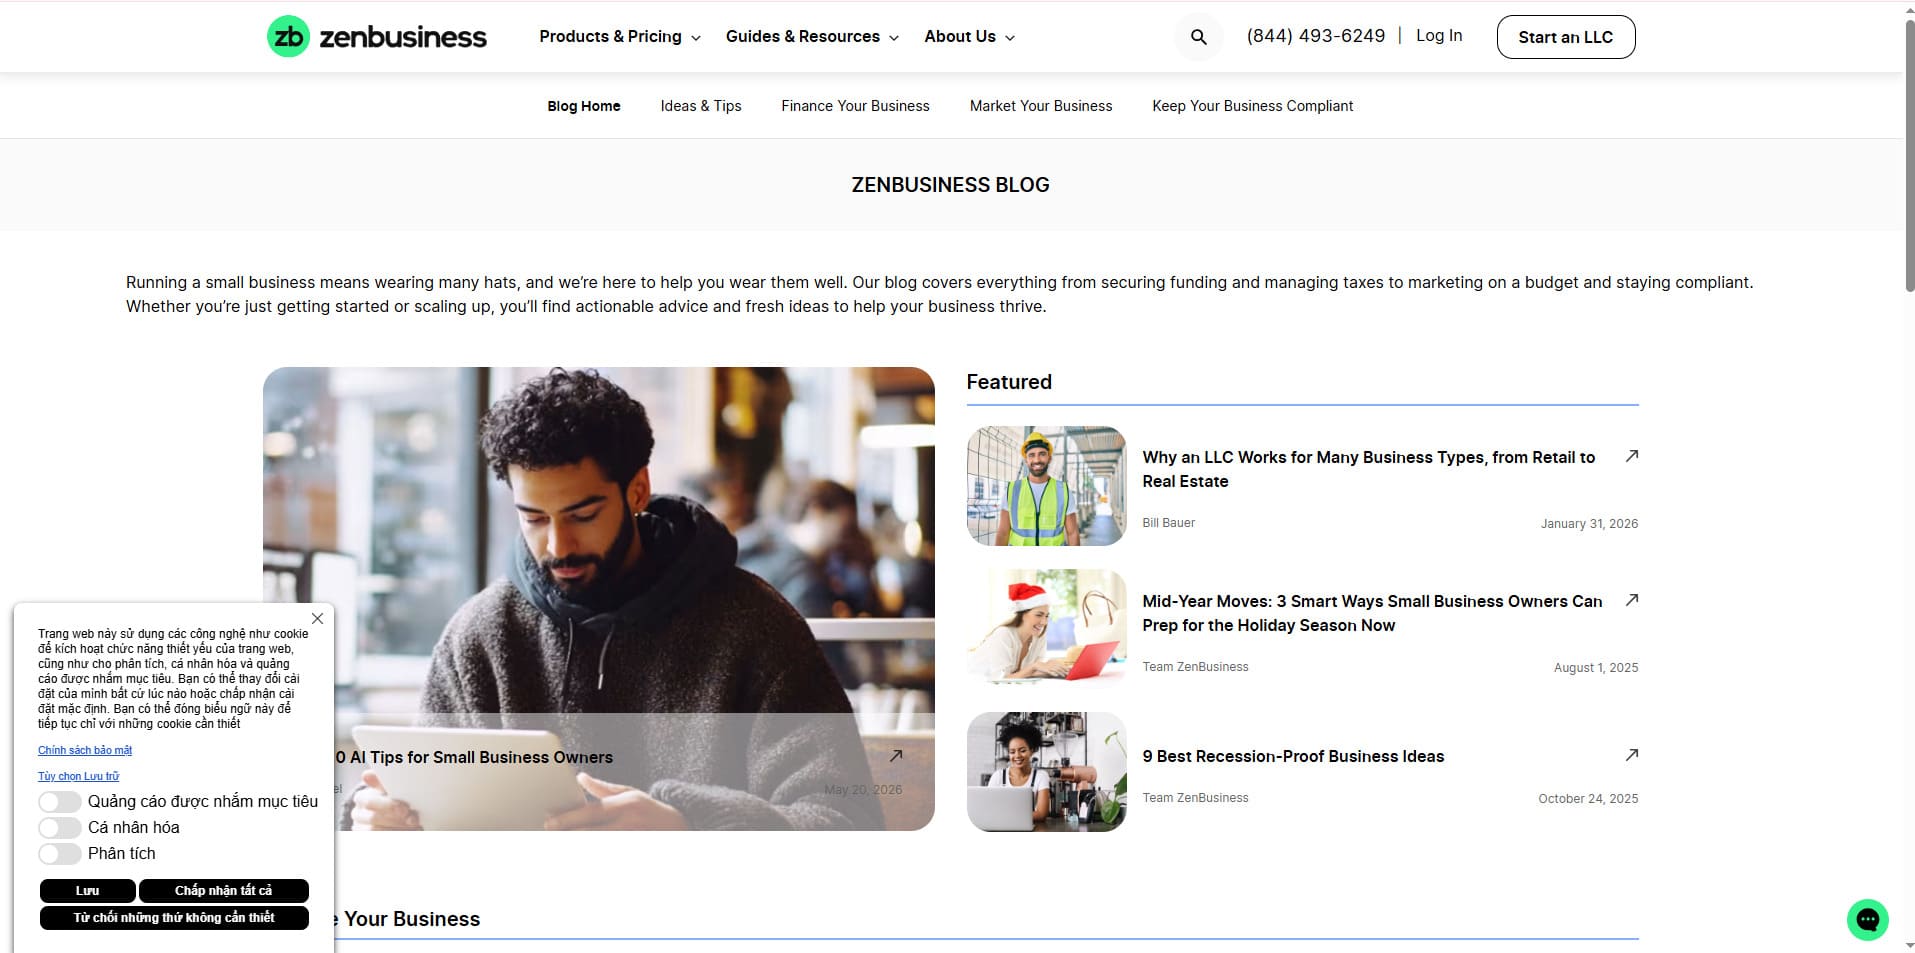Viewport: 1915px width, 953px height.
Task: Click arrow icon on AI Tips article
Action: pos(896,756)
